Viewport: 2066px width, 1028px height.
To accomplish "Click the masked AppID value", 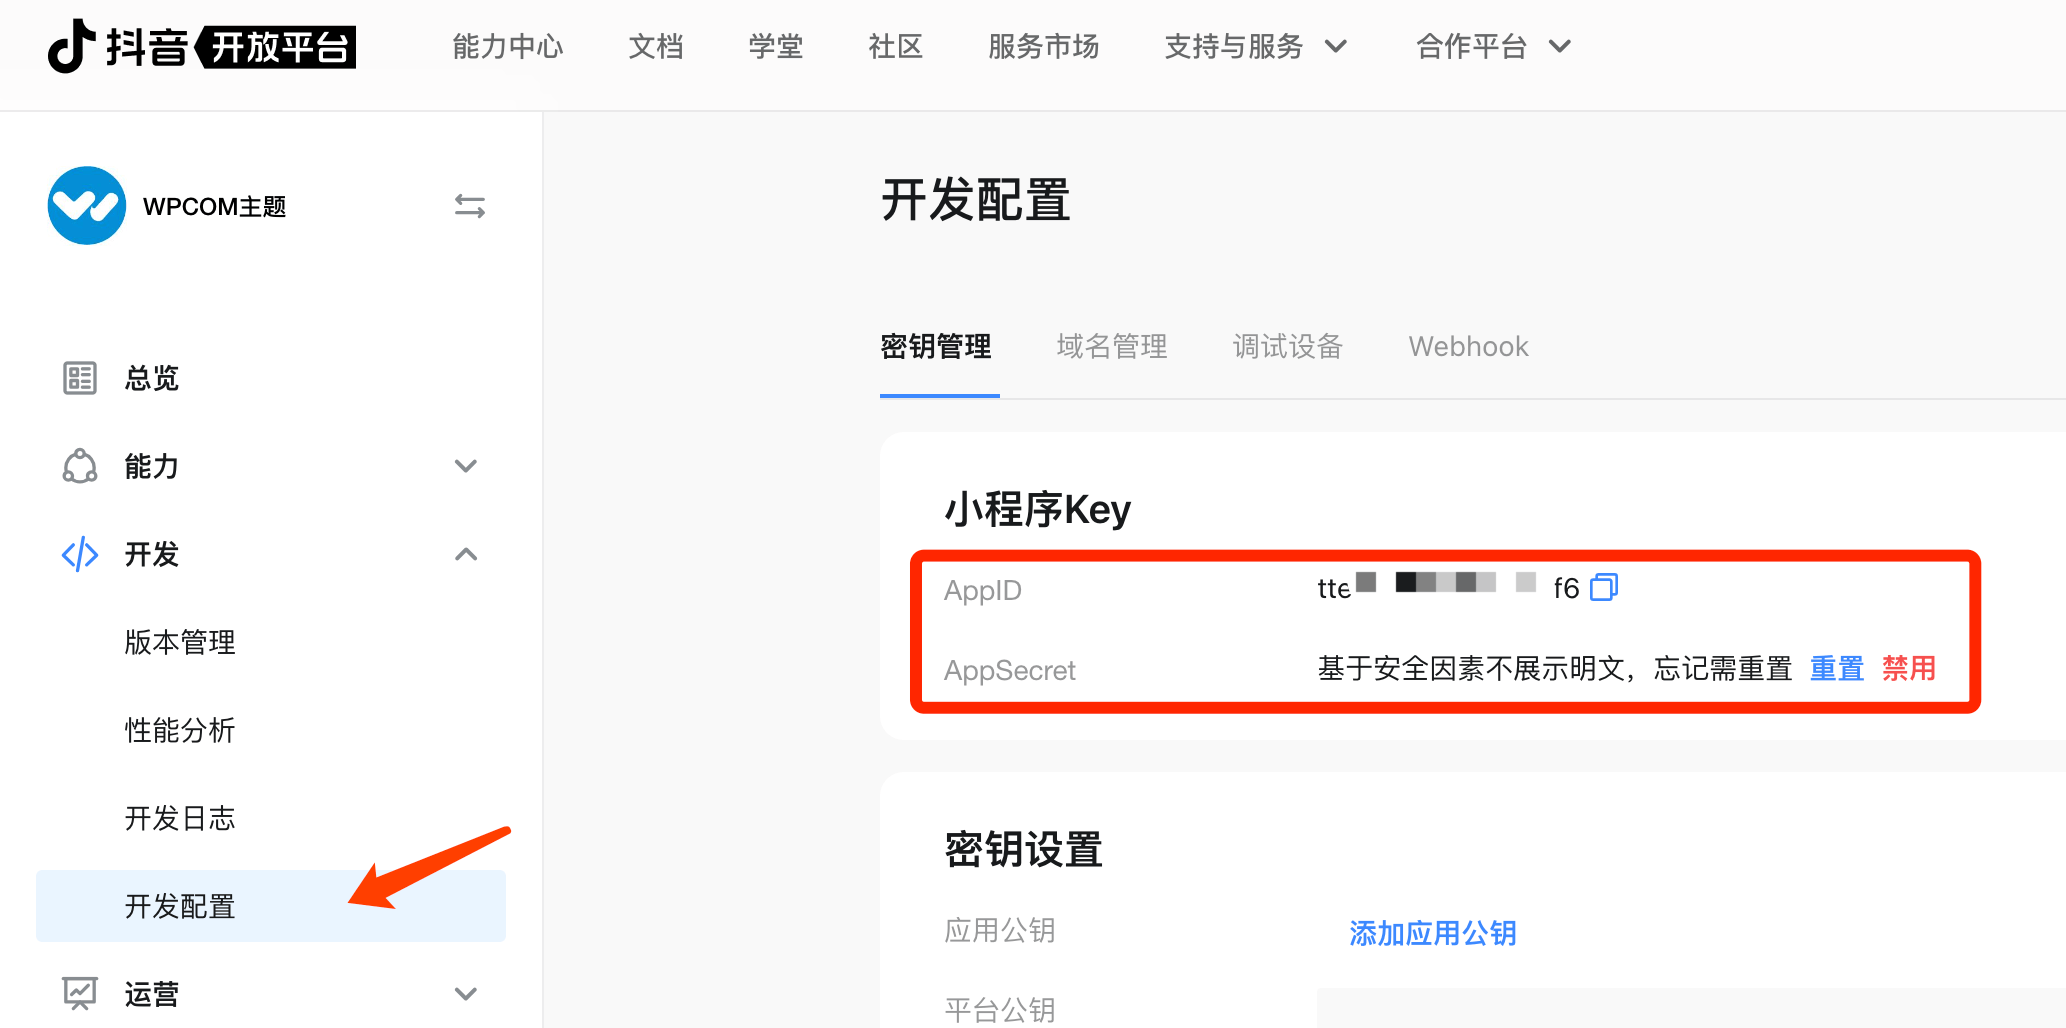I will click(x=1448, y=587).
